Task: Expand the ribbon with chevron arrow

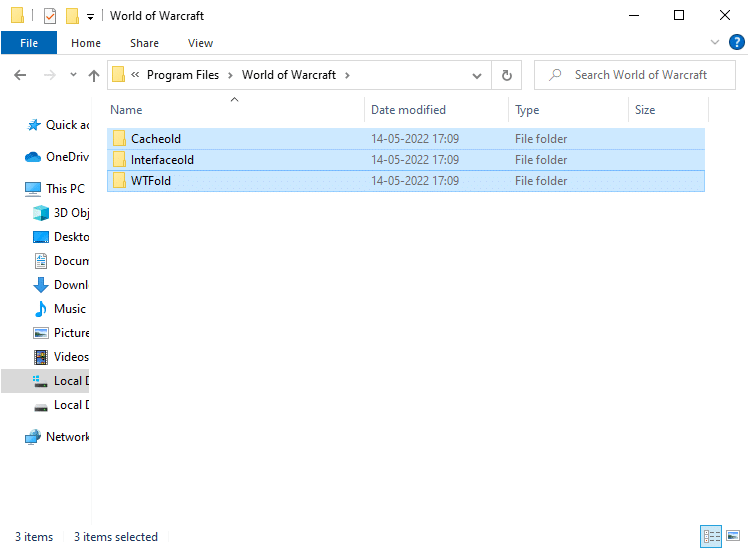Action: pos(715,42)
